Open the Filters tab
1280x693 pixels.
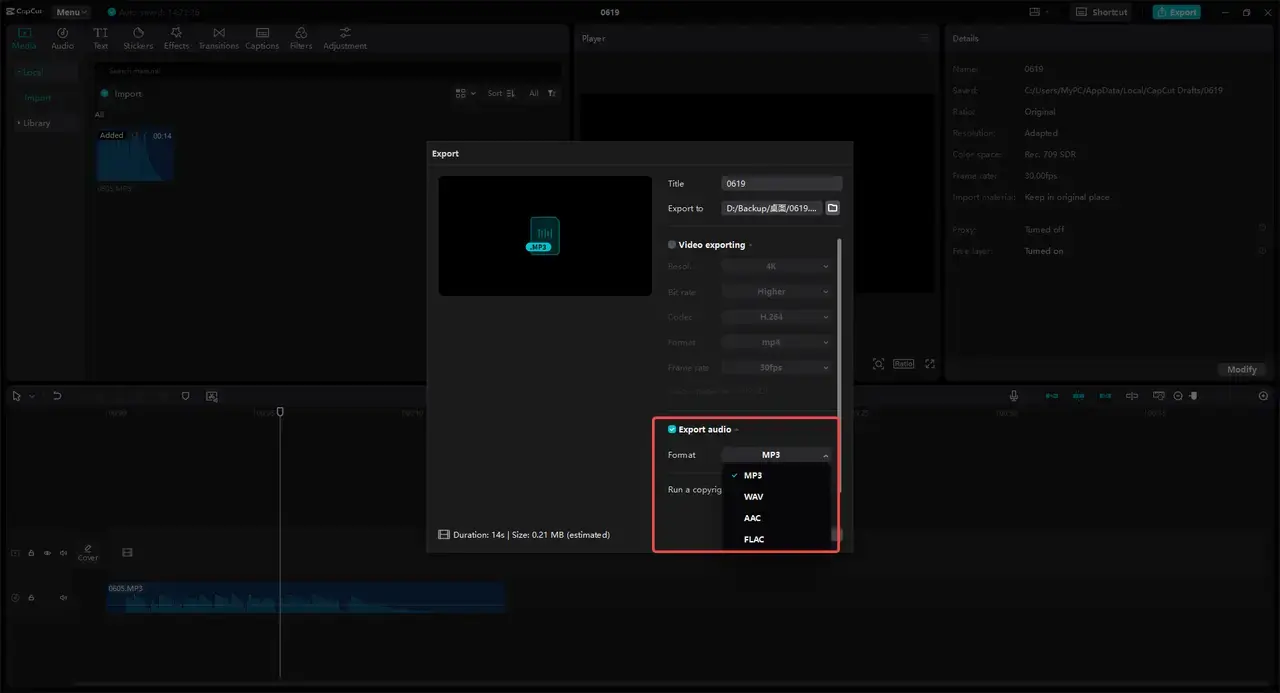click(x=301, y=38)
